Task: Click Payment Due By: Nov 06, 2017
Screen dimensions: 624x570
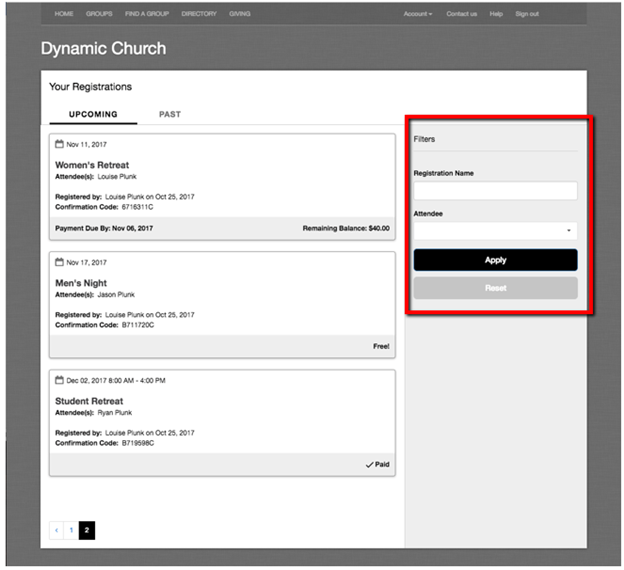Action: click(104, 228)
